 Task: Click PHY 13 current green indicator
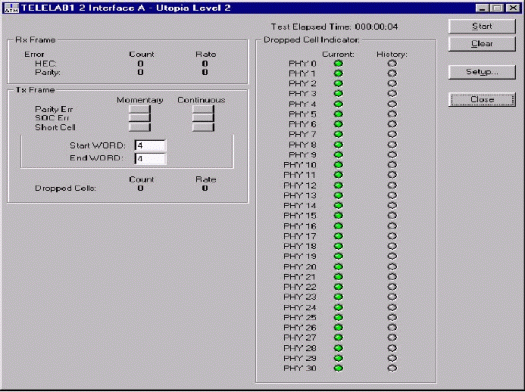(x=339, y=195)
